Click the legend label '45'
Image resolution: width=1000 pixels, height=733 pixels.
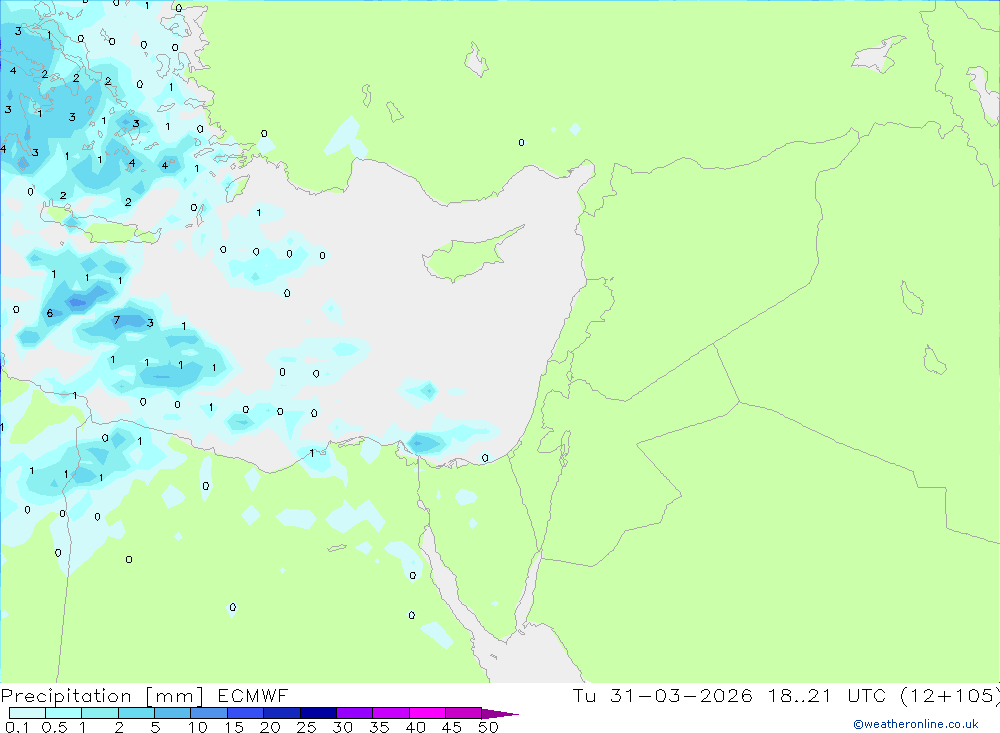tap(452, 727)
